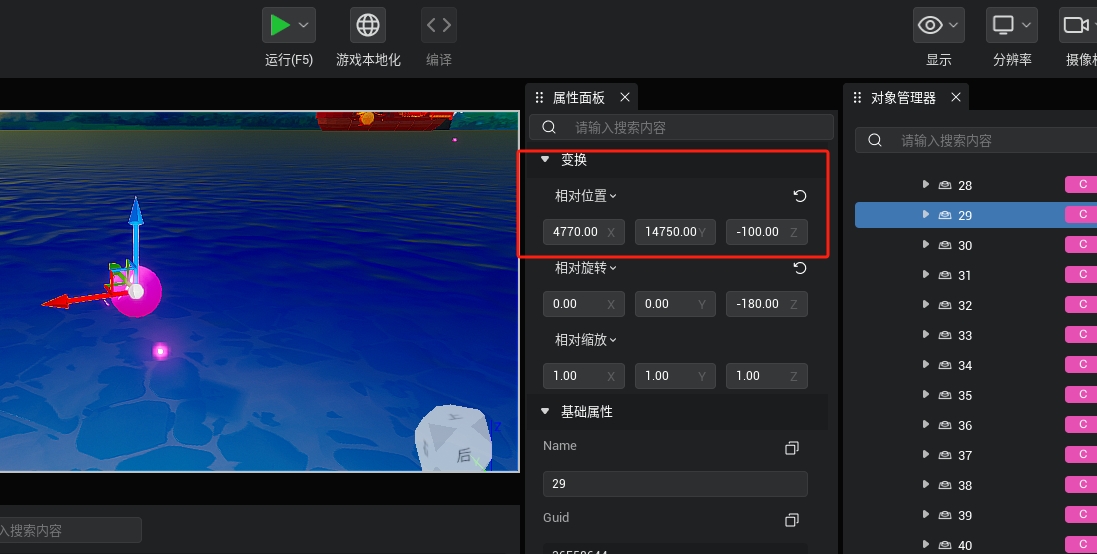Image resolution: width=1097 pixels, height=554 pixels.
Task: Expand object 28 in the tree
Action: (925, 185)
